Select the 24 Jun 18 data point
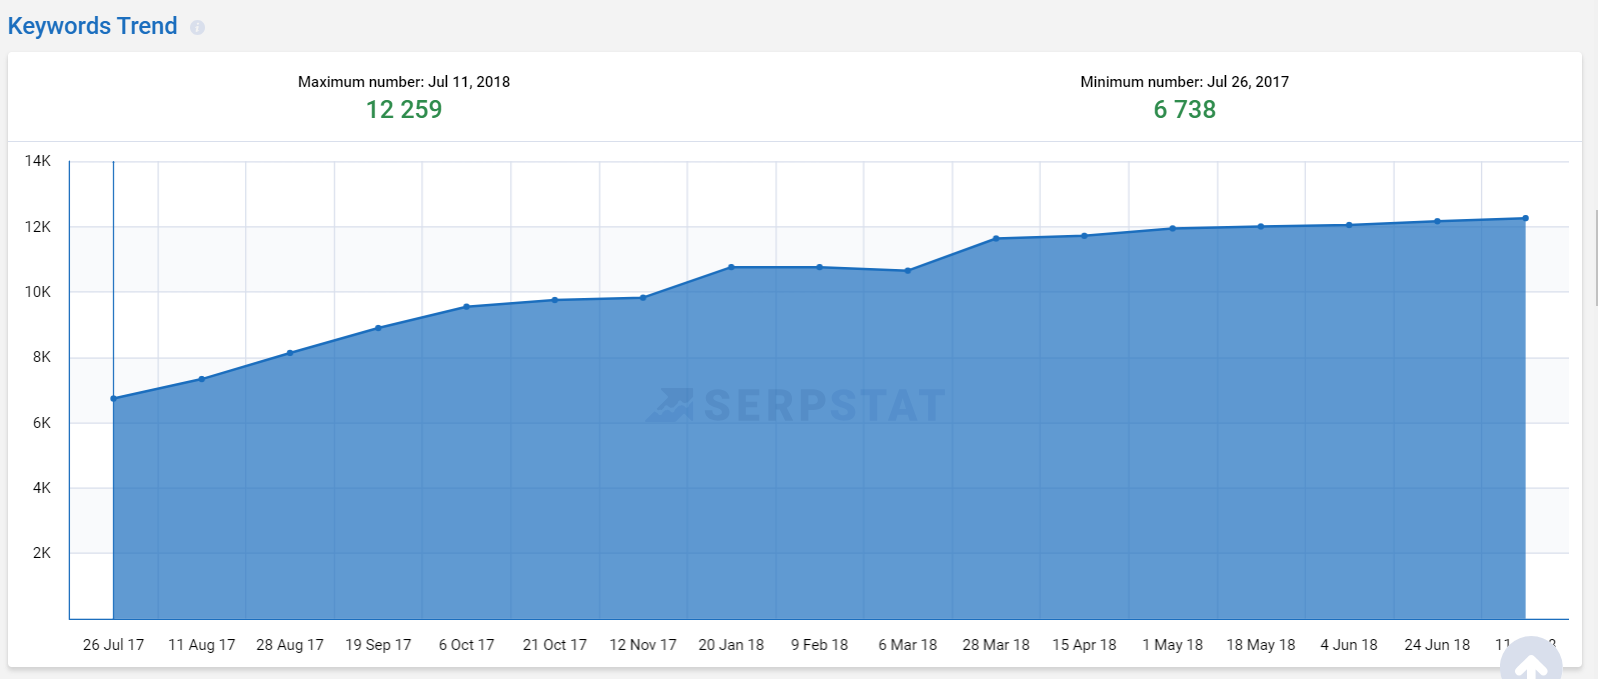Viewport: 1598px width, 679px height. coord(1437,221)
